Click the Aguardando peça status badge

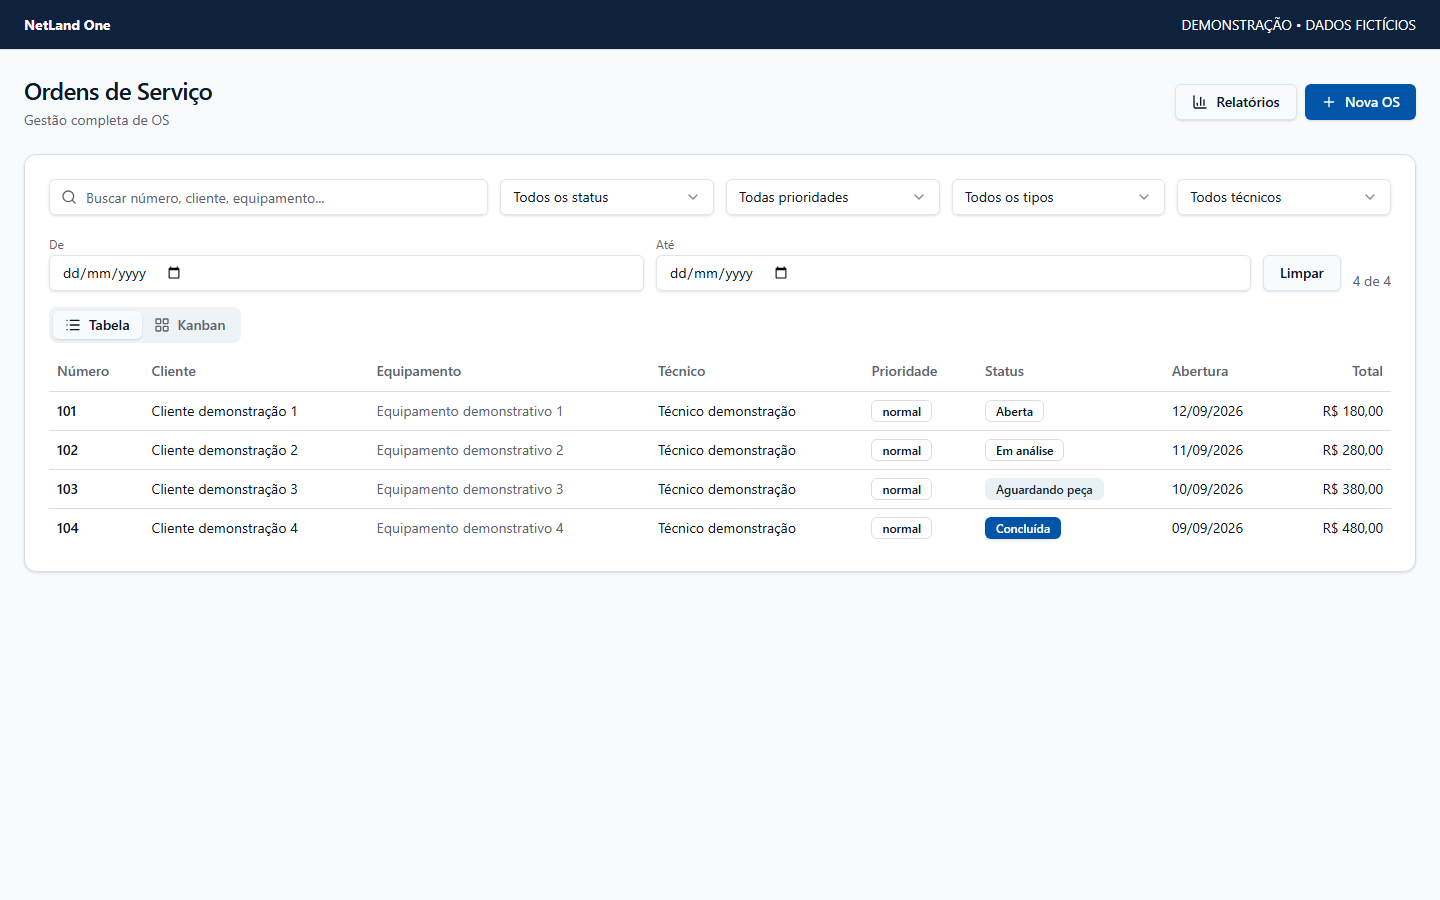coord(1044,489)
